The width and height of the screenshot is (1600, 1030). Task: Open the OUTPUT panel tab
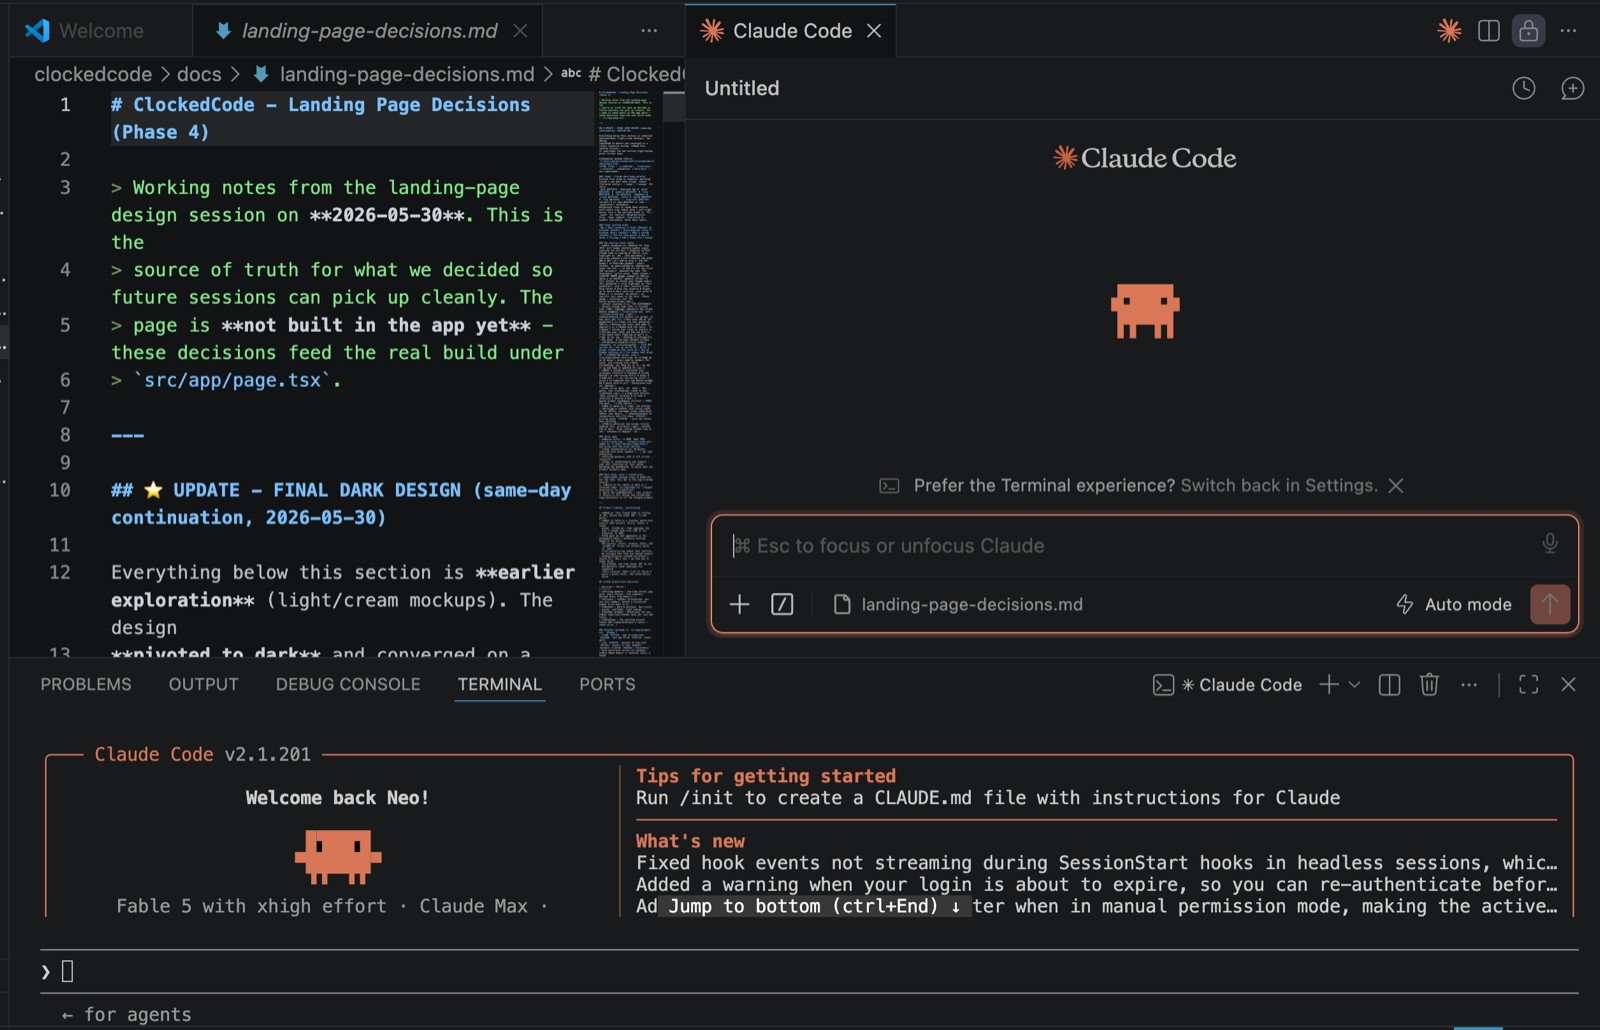pyautogui.click(x=203, y=684)
